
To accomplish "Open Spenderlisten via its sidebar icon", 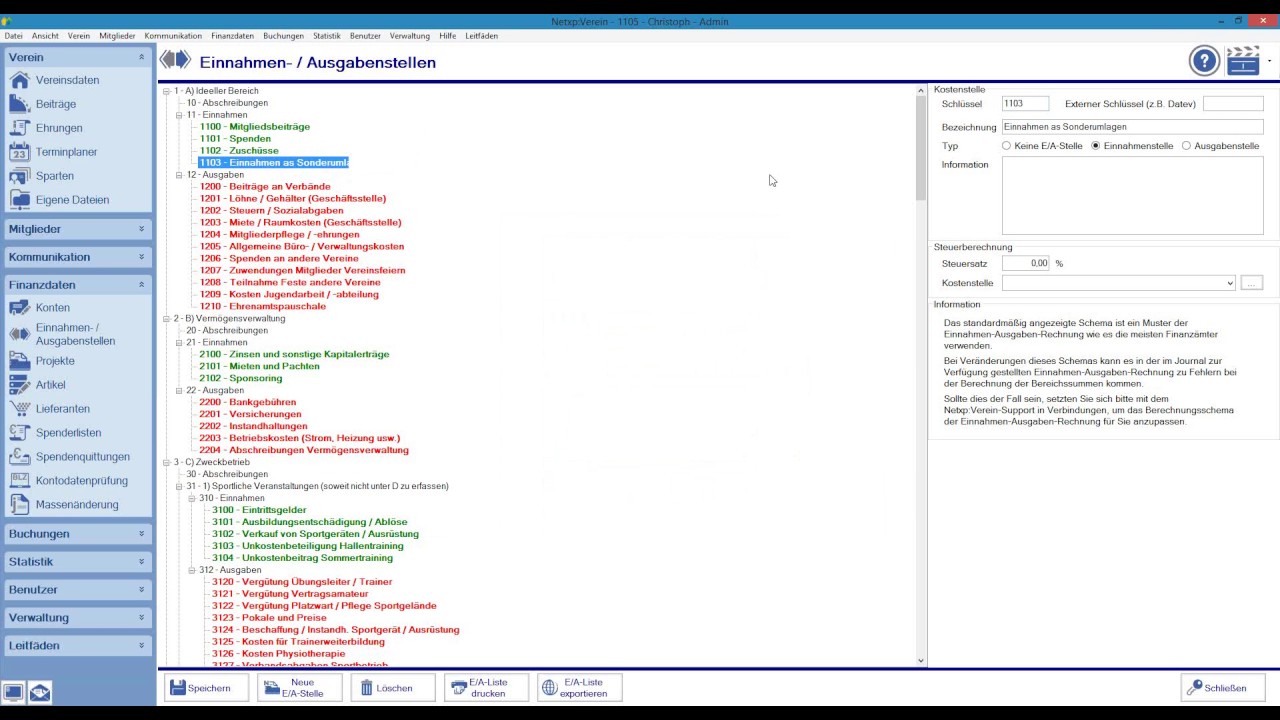I will pos(20,433).
